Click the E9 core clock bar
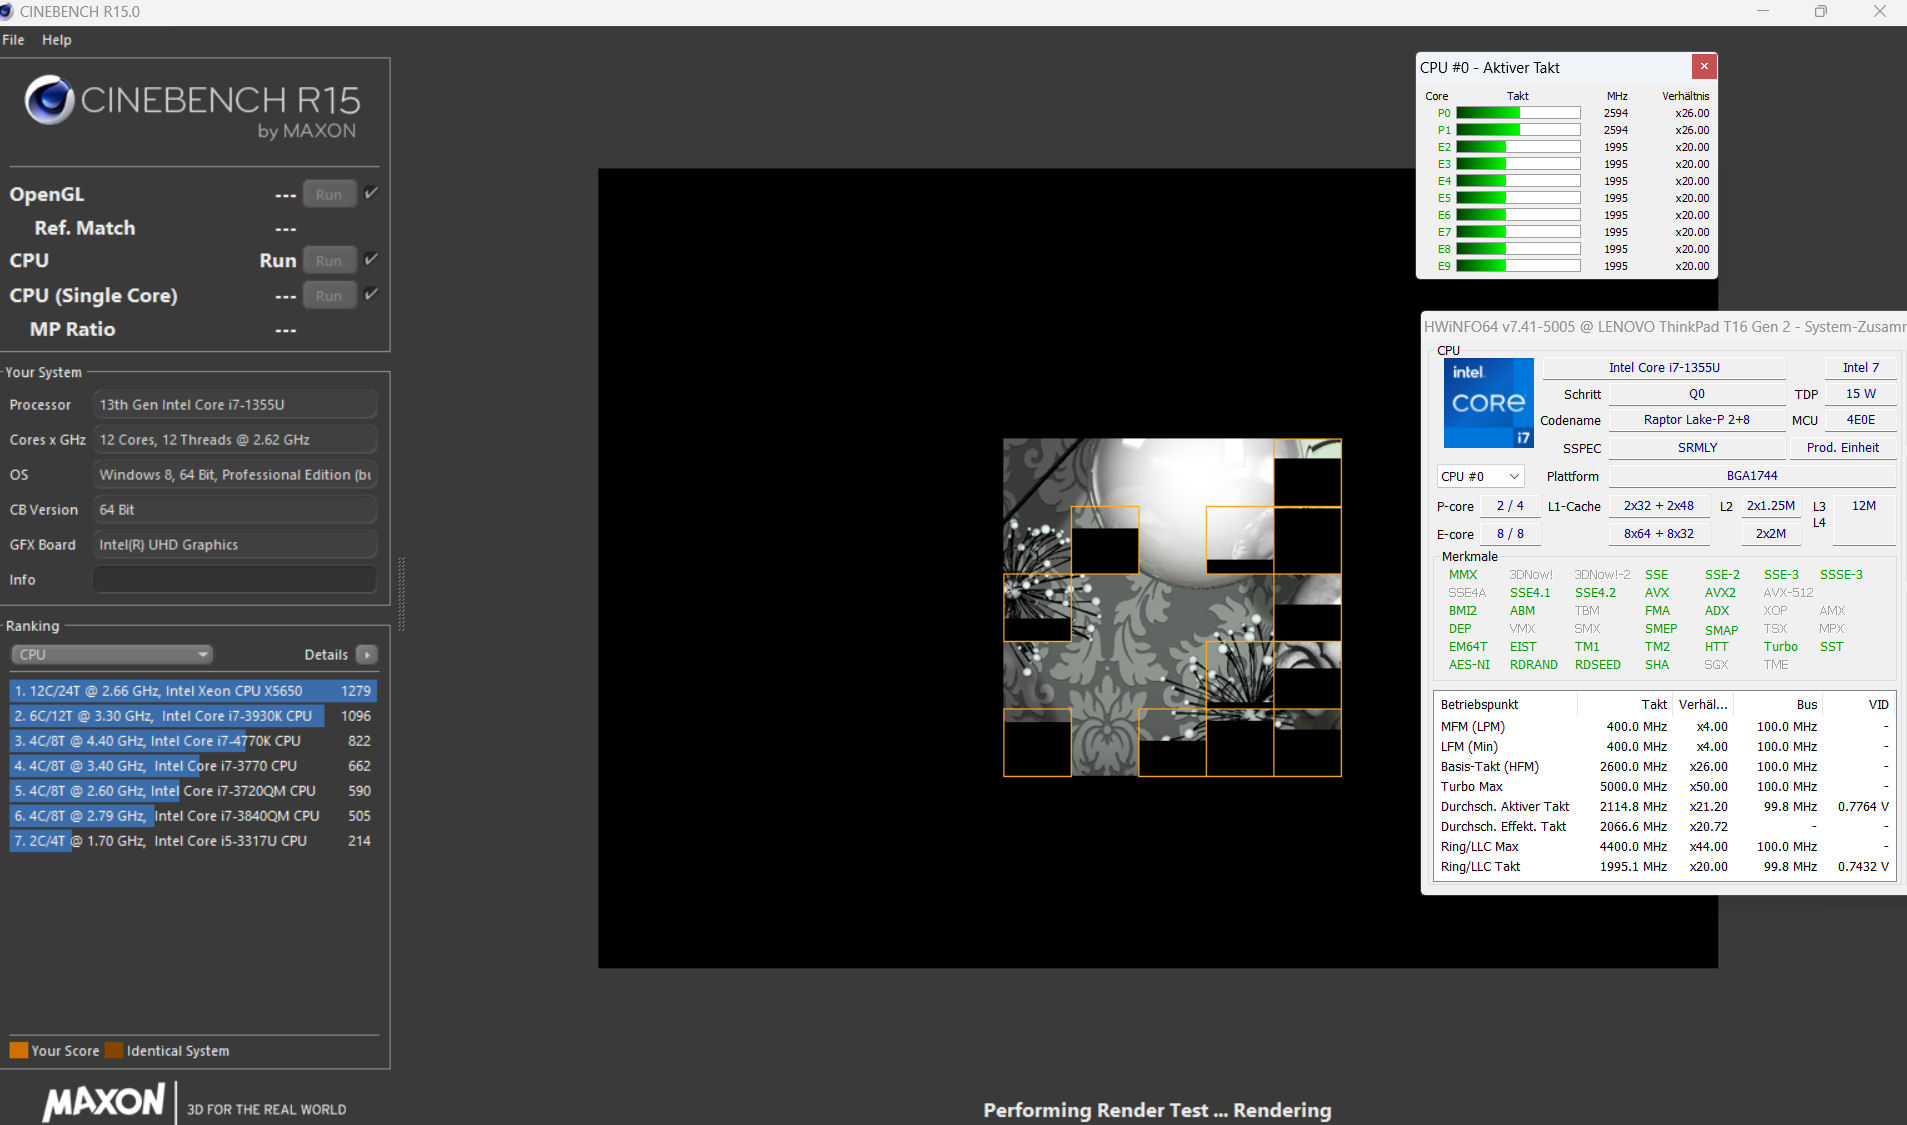1907x1125 pixels. [x=1518, y=266]
